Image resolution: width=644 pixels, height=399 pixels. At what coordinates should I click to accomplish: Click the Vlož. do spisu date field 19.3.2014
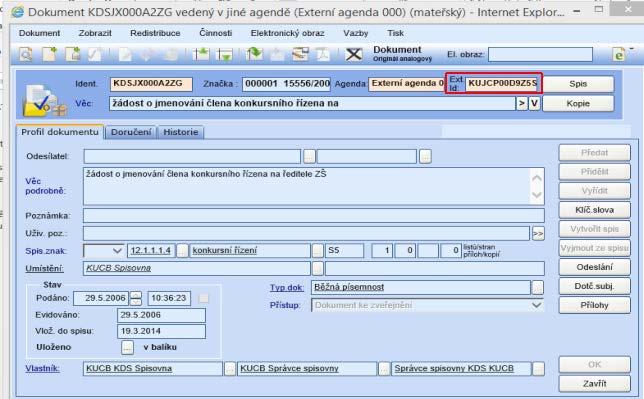click(161, 331)
